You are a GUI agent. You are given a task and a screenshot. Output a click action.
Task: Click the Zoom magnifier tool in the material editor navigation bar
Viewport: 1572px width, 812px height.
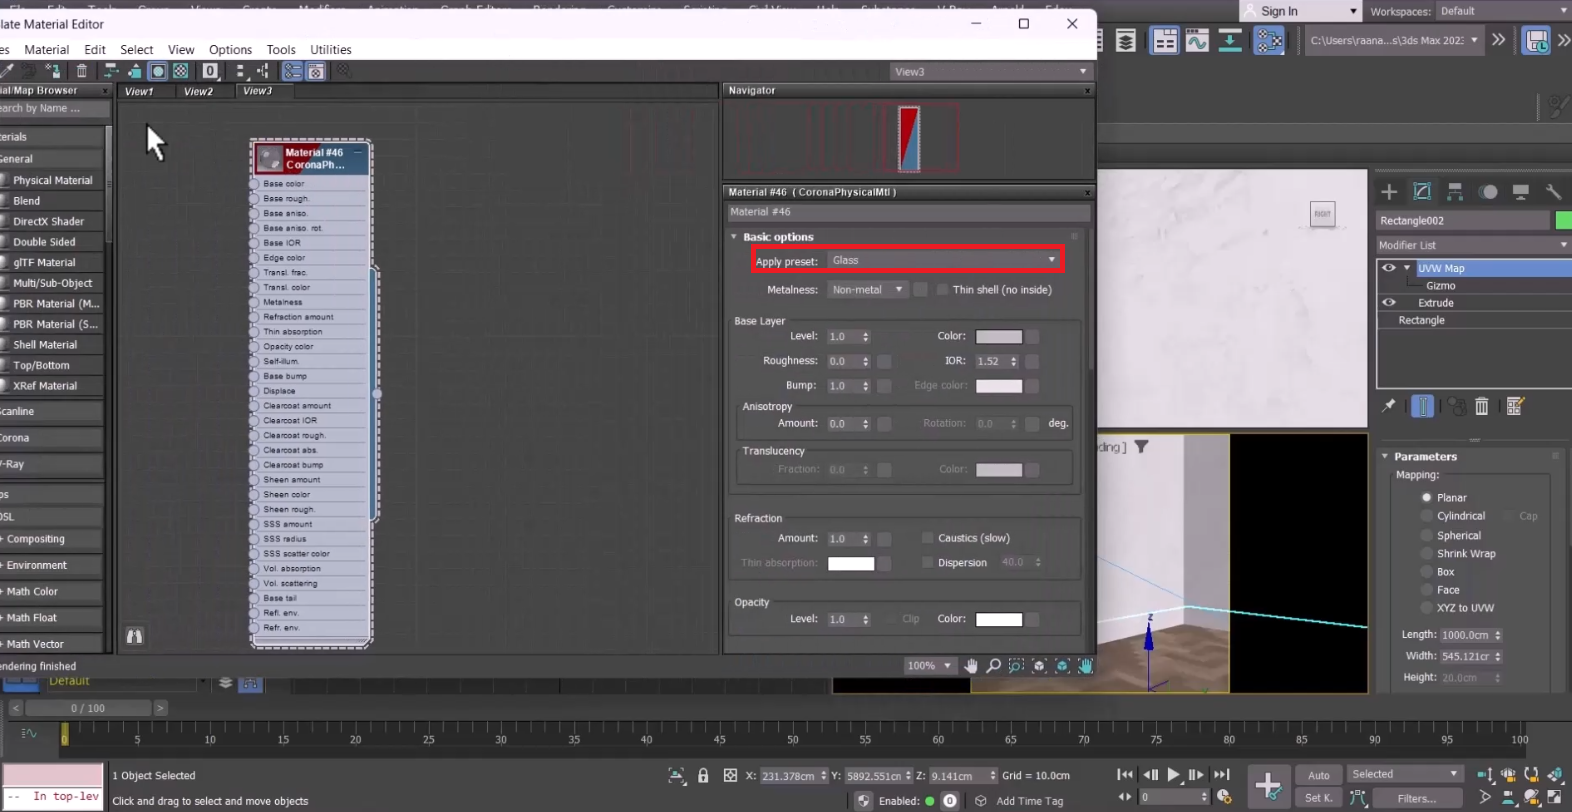point(994,666)
